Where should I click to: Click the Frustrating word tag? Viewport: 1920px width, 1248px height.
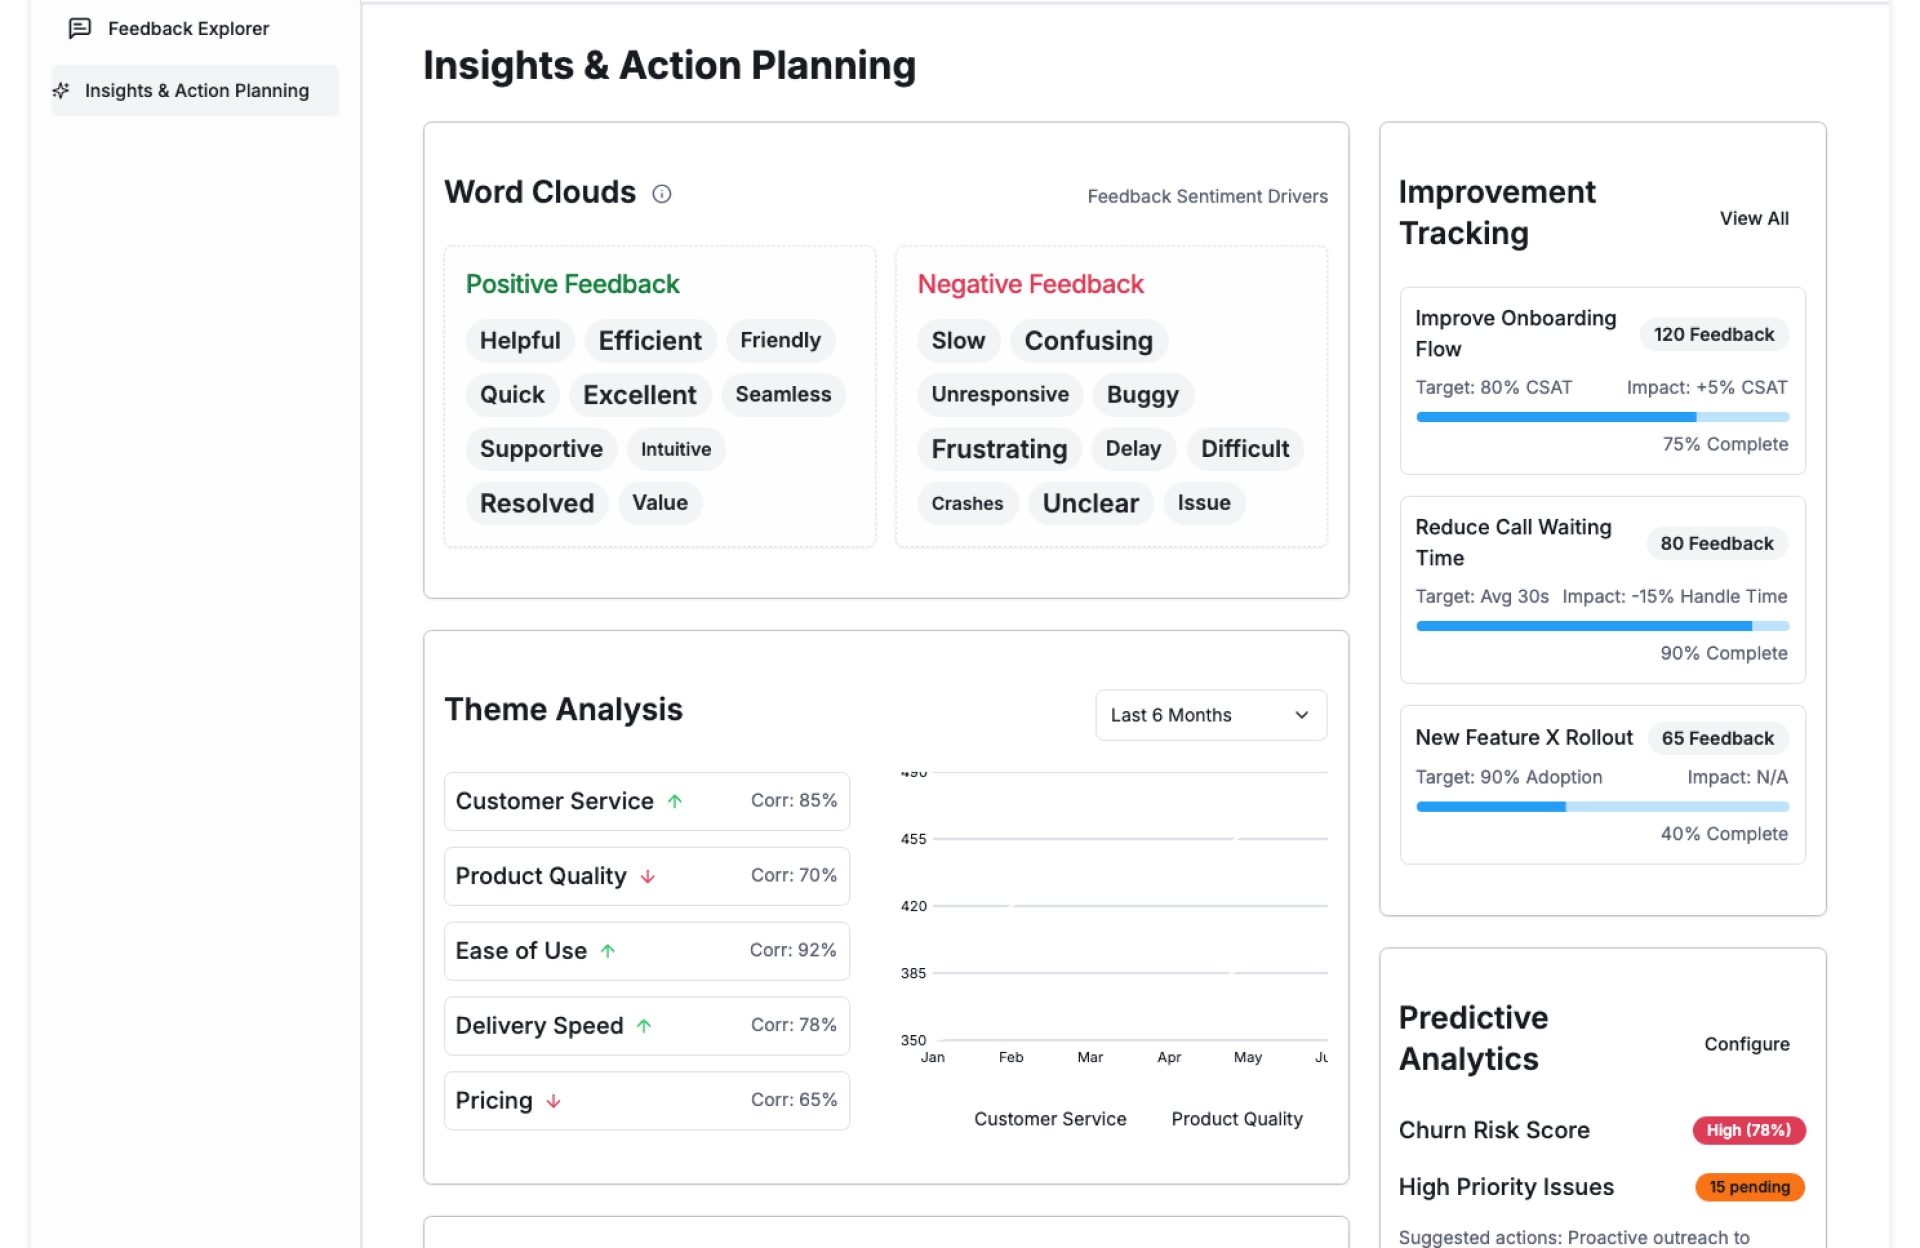[998, 449]
